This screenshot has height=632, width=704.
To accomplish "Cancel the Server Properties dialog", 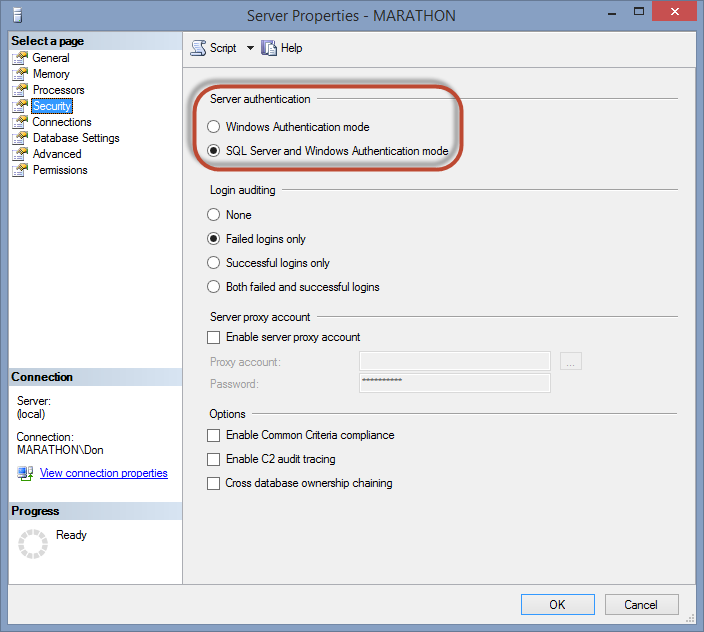I will pyautogui.click(x=641, y=605).
